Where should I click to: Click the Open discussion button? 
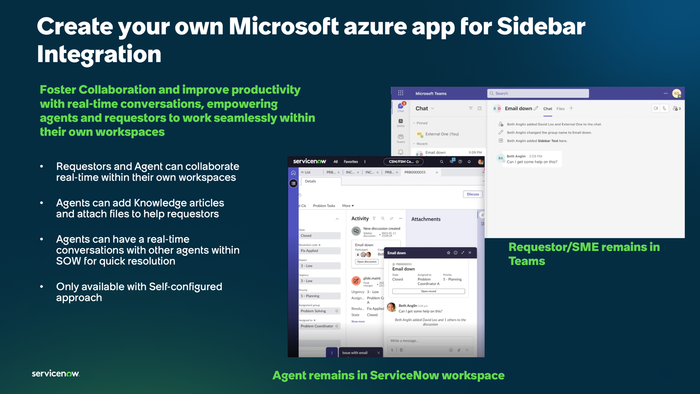click(367, 261)
